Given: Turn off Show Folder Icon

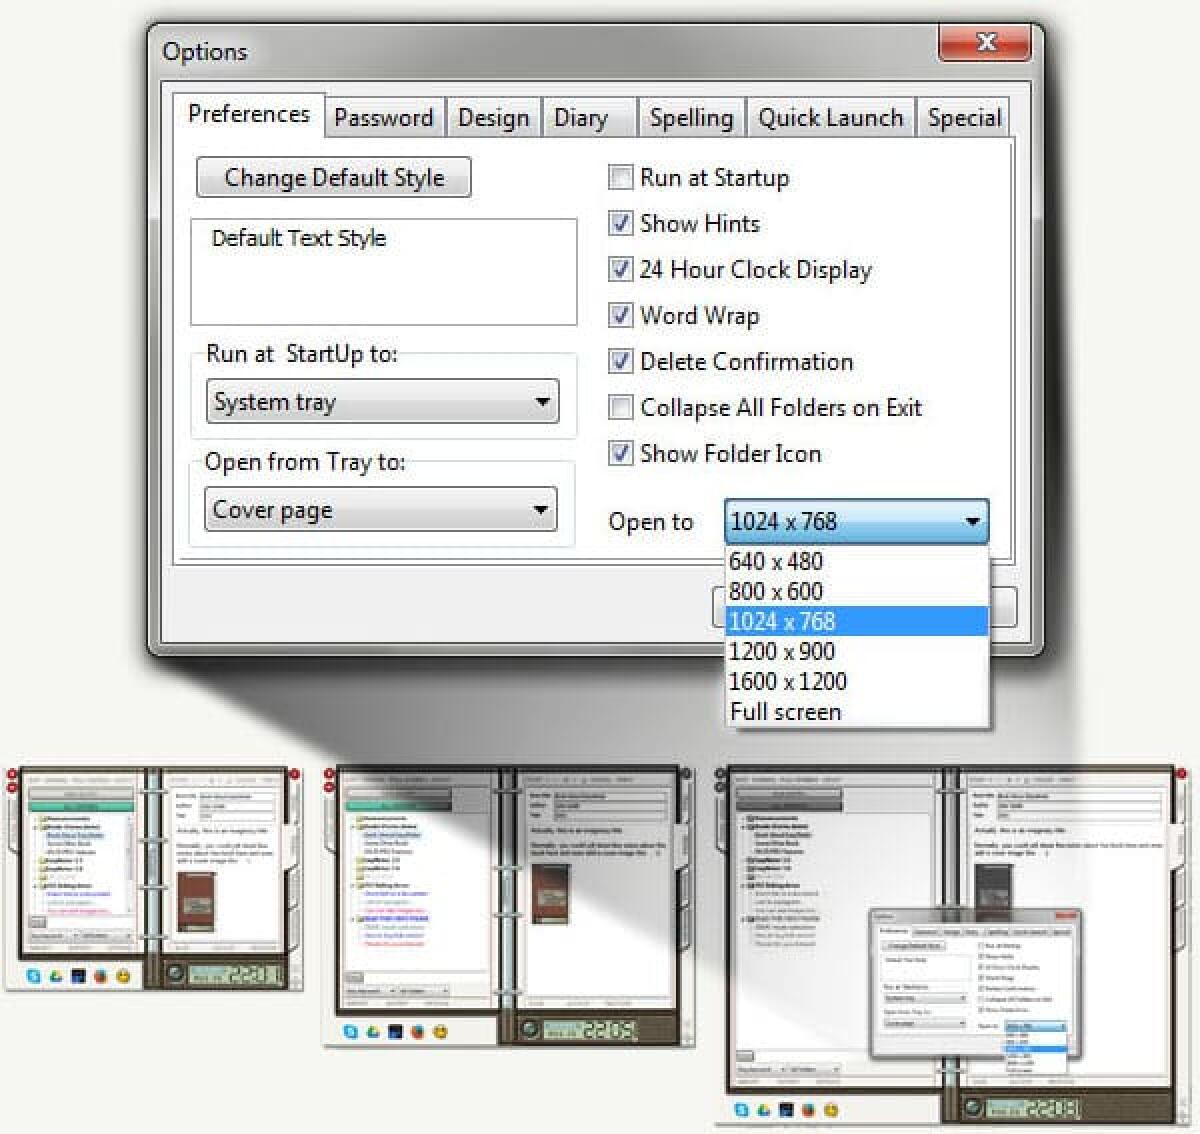Looking at the screenshot, I should click(620, 453).
